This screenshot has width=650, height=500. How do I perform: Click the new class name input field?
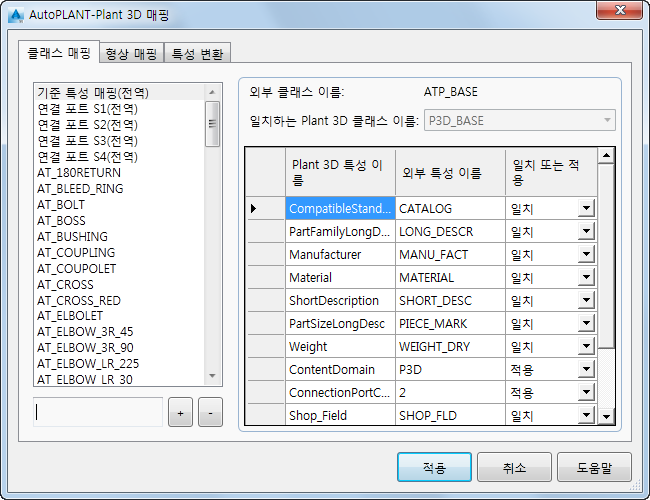98,412
